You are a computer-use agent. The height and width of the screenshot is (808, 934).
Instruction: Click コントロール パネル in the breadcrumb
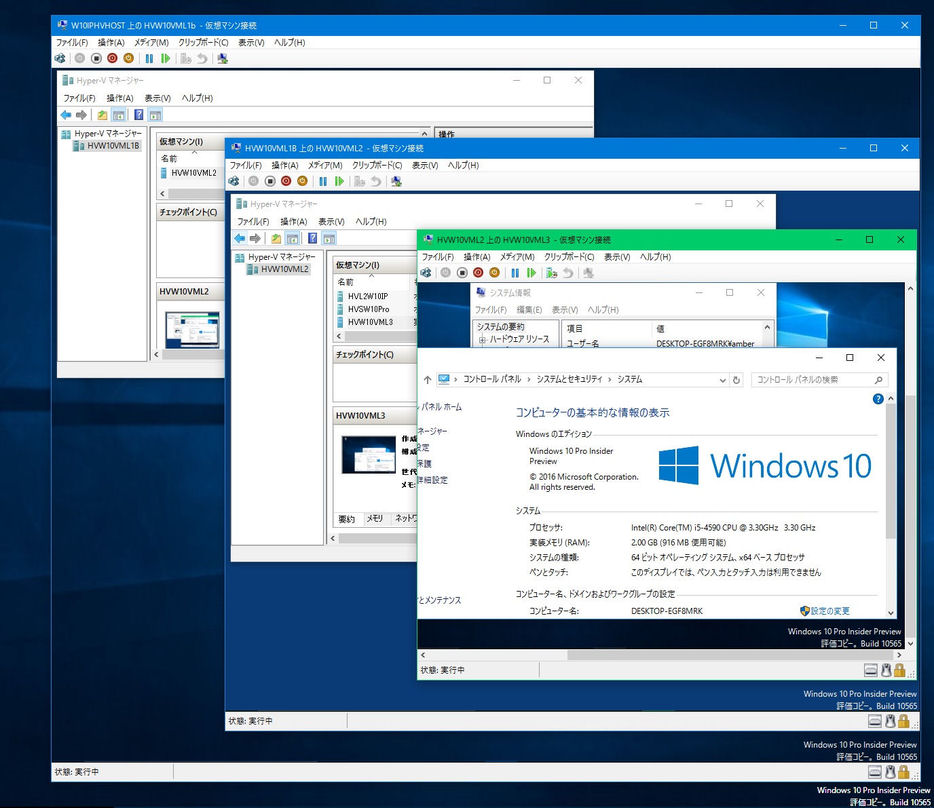pos(492,379)
